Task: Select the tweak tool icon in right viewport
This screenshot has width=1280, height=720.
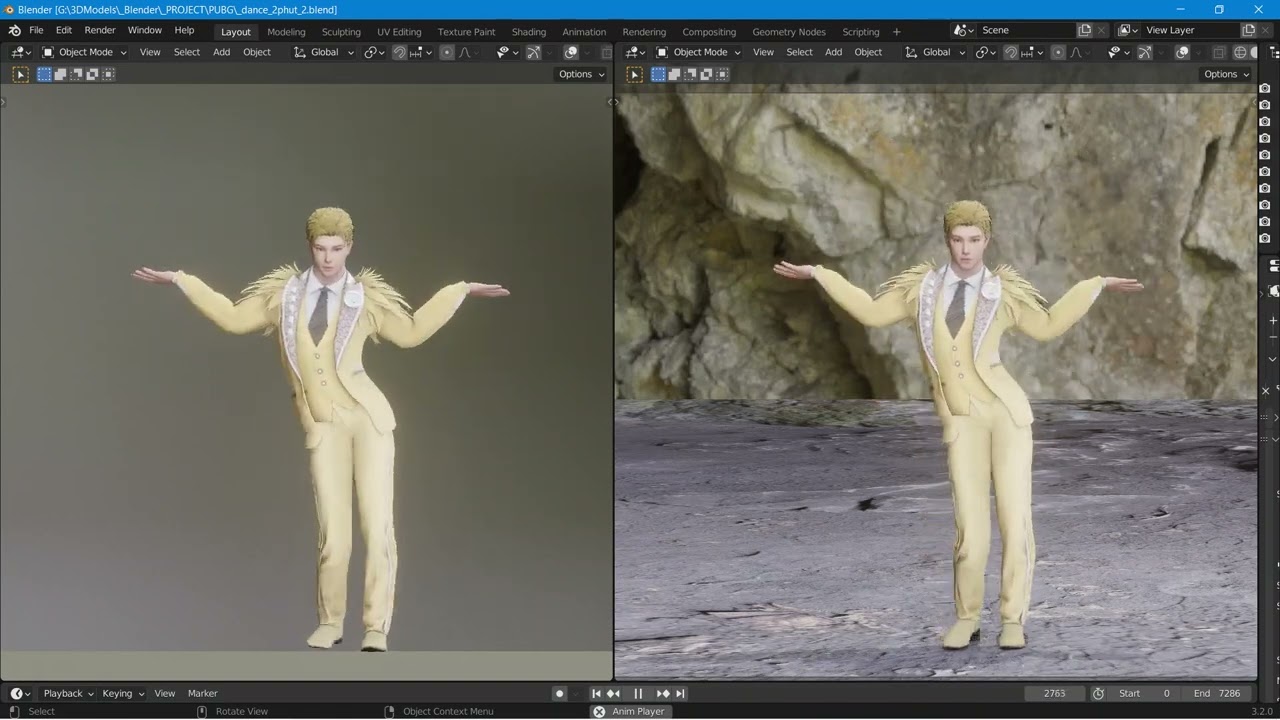Action: click(634, 74)
